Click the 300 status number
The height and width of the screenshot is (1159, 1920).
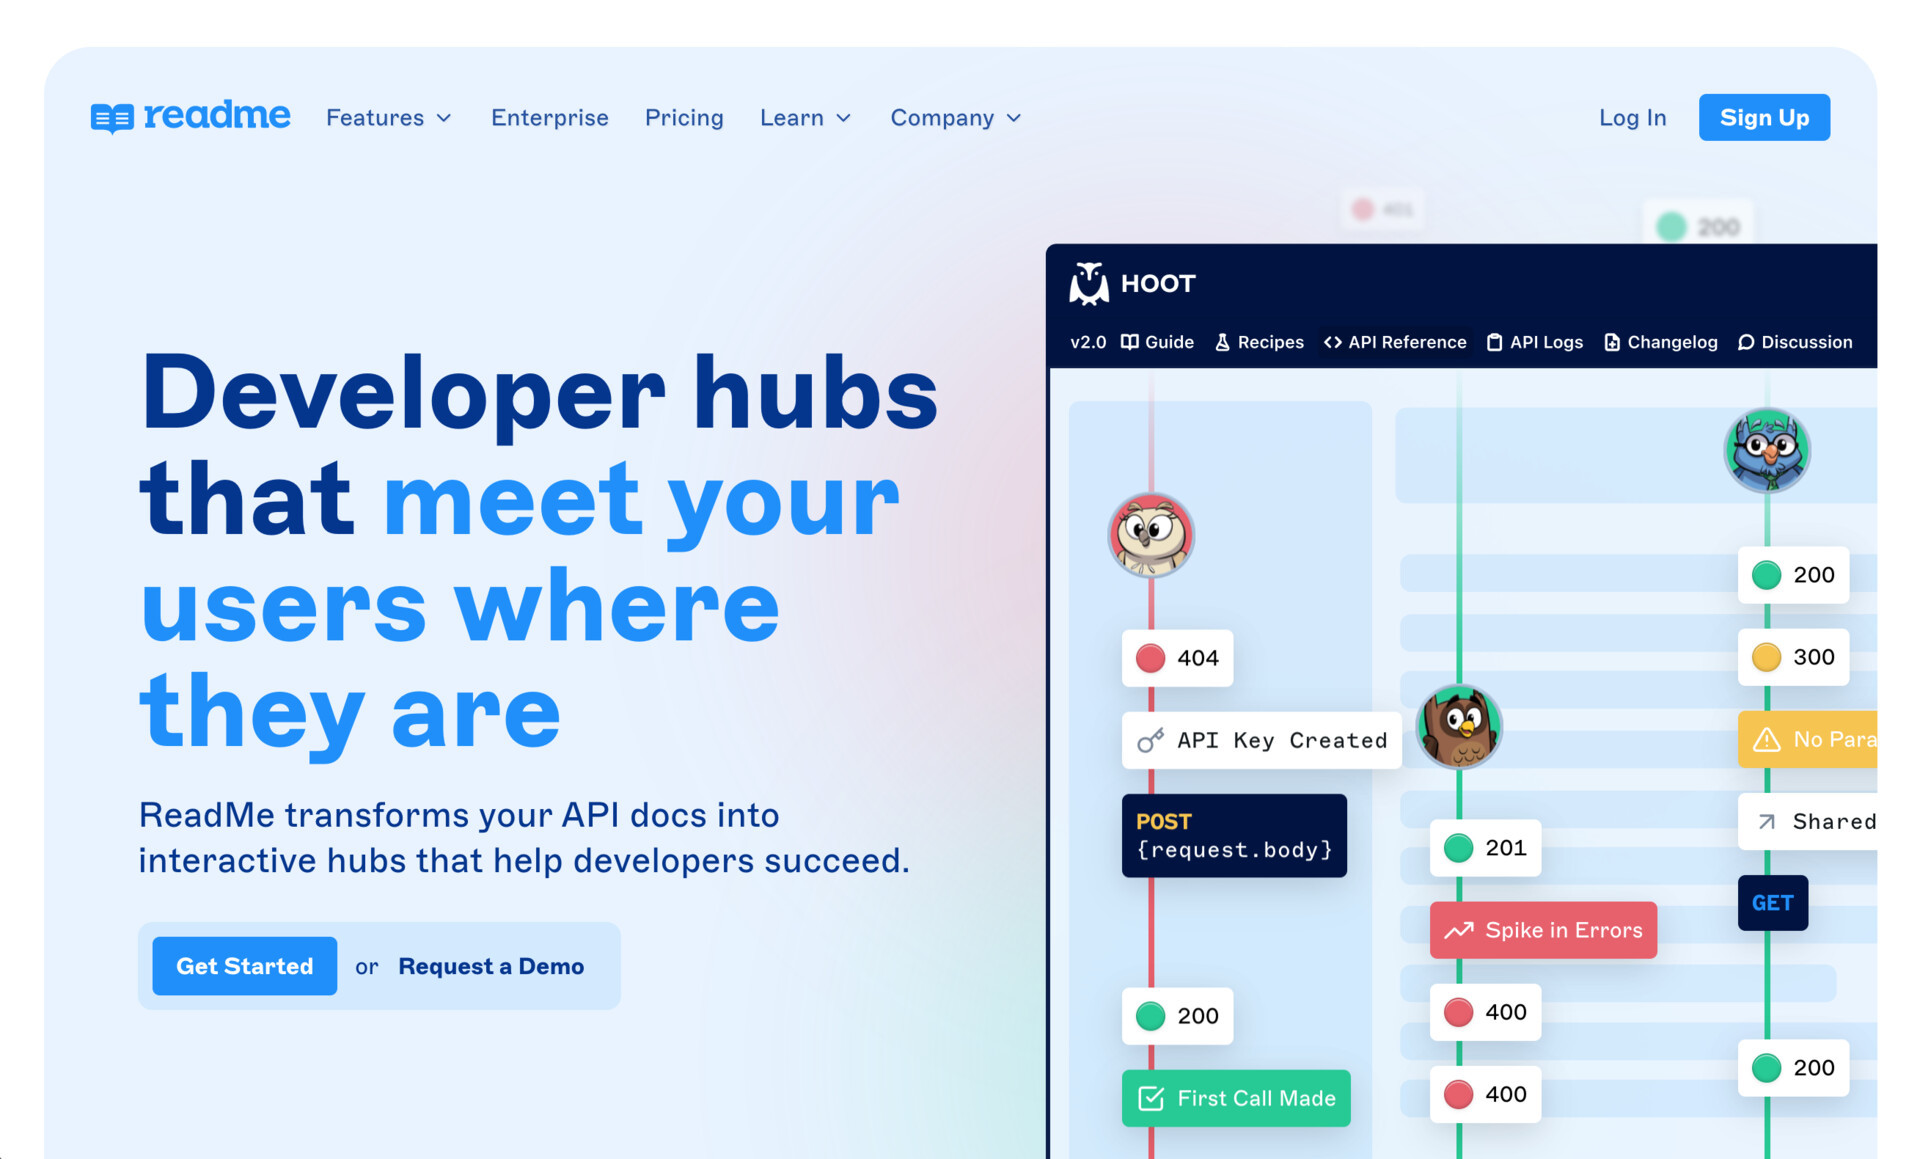[1814, 657]
